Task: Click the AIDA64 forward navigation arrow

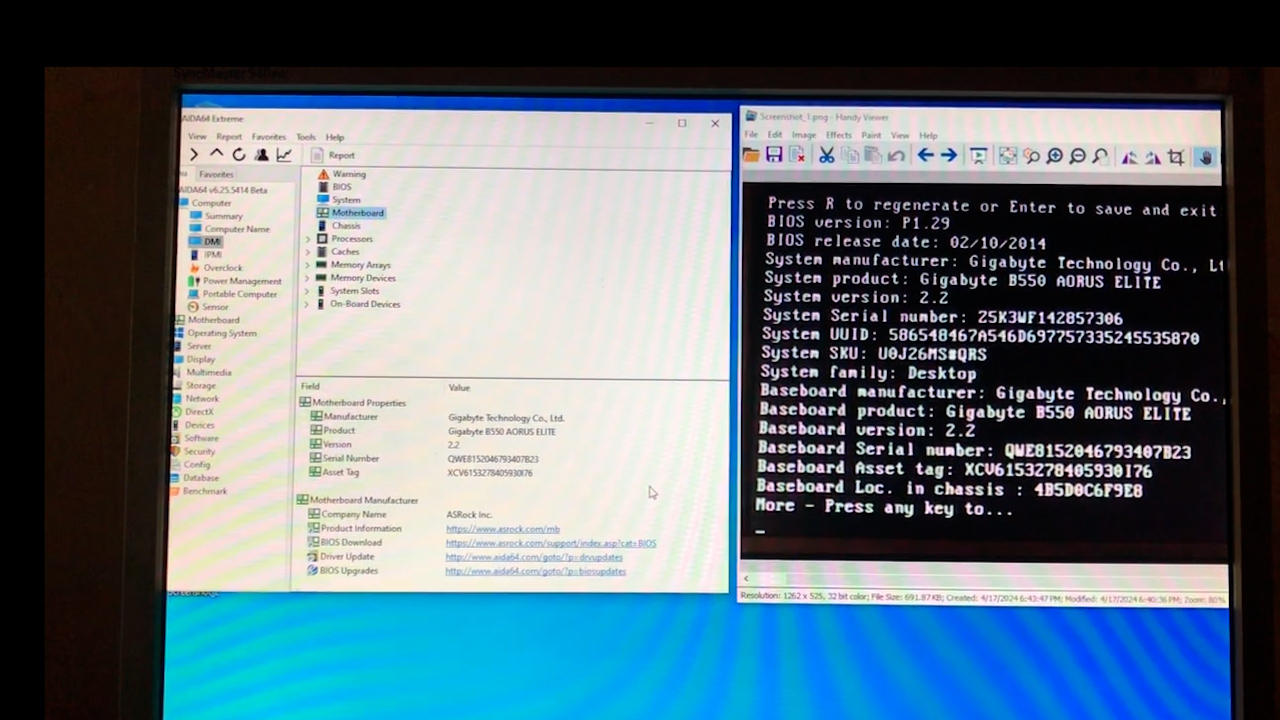Action: pyautogui.click(x=194, y=155)
